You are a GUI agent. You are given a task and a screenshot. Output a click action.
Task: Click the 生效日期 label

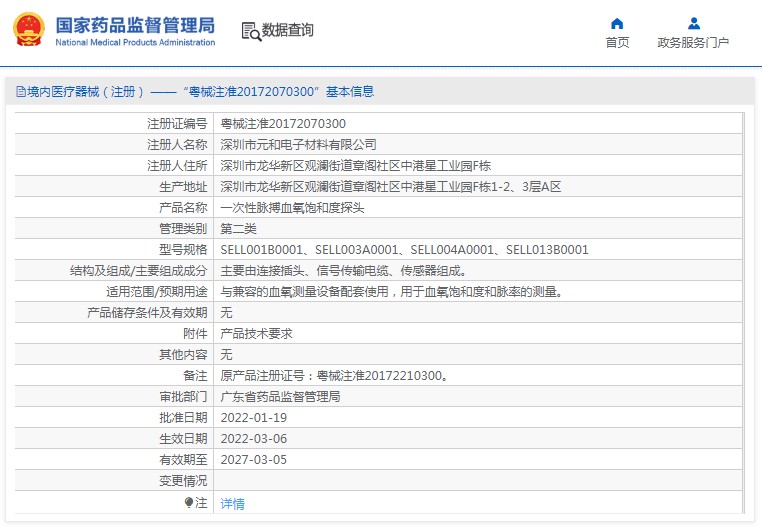coord(183,439)
